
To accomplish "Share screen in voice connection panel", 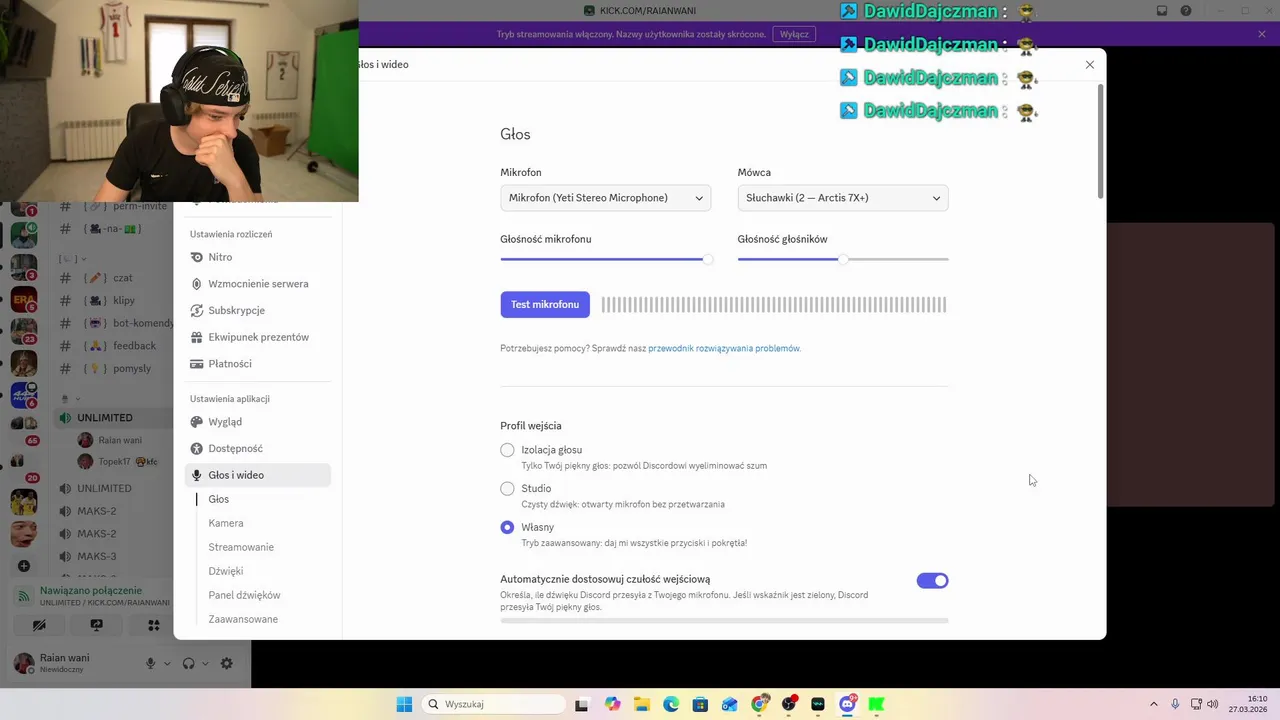I will 96,625.
